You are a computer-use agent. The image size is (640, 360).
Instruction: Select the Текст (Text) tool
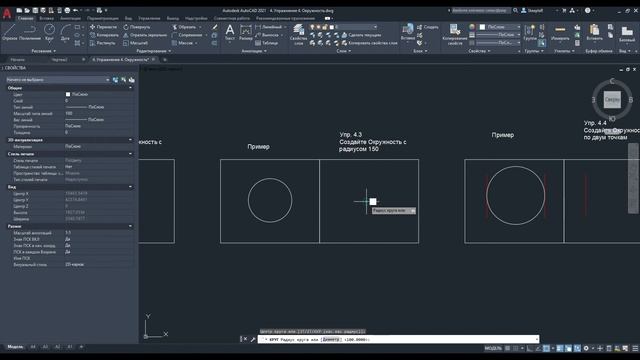tap(230, 32)
